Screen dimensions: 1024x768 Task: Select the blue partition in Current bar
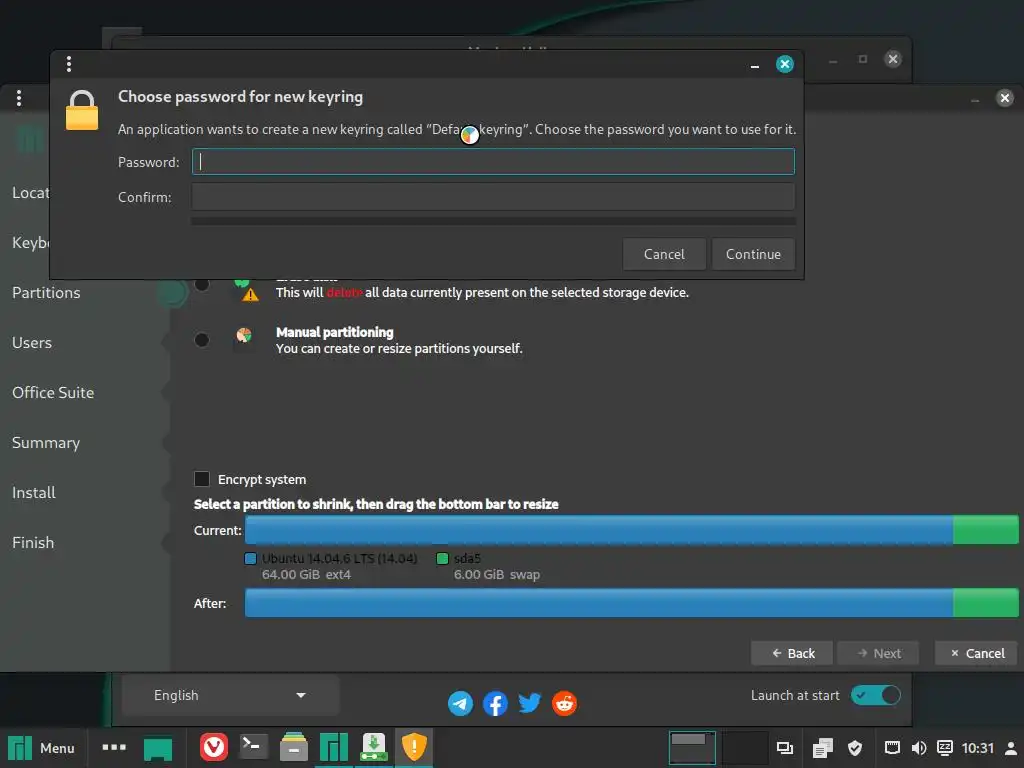click(599, 530)
